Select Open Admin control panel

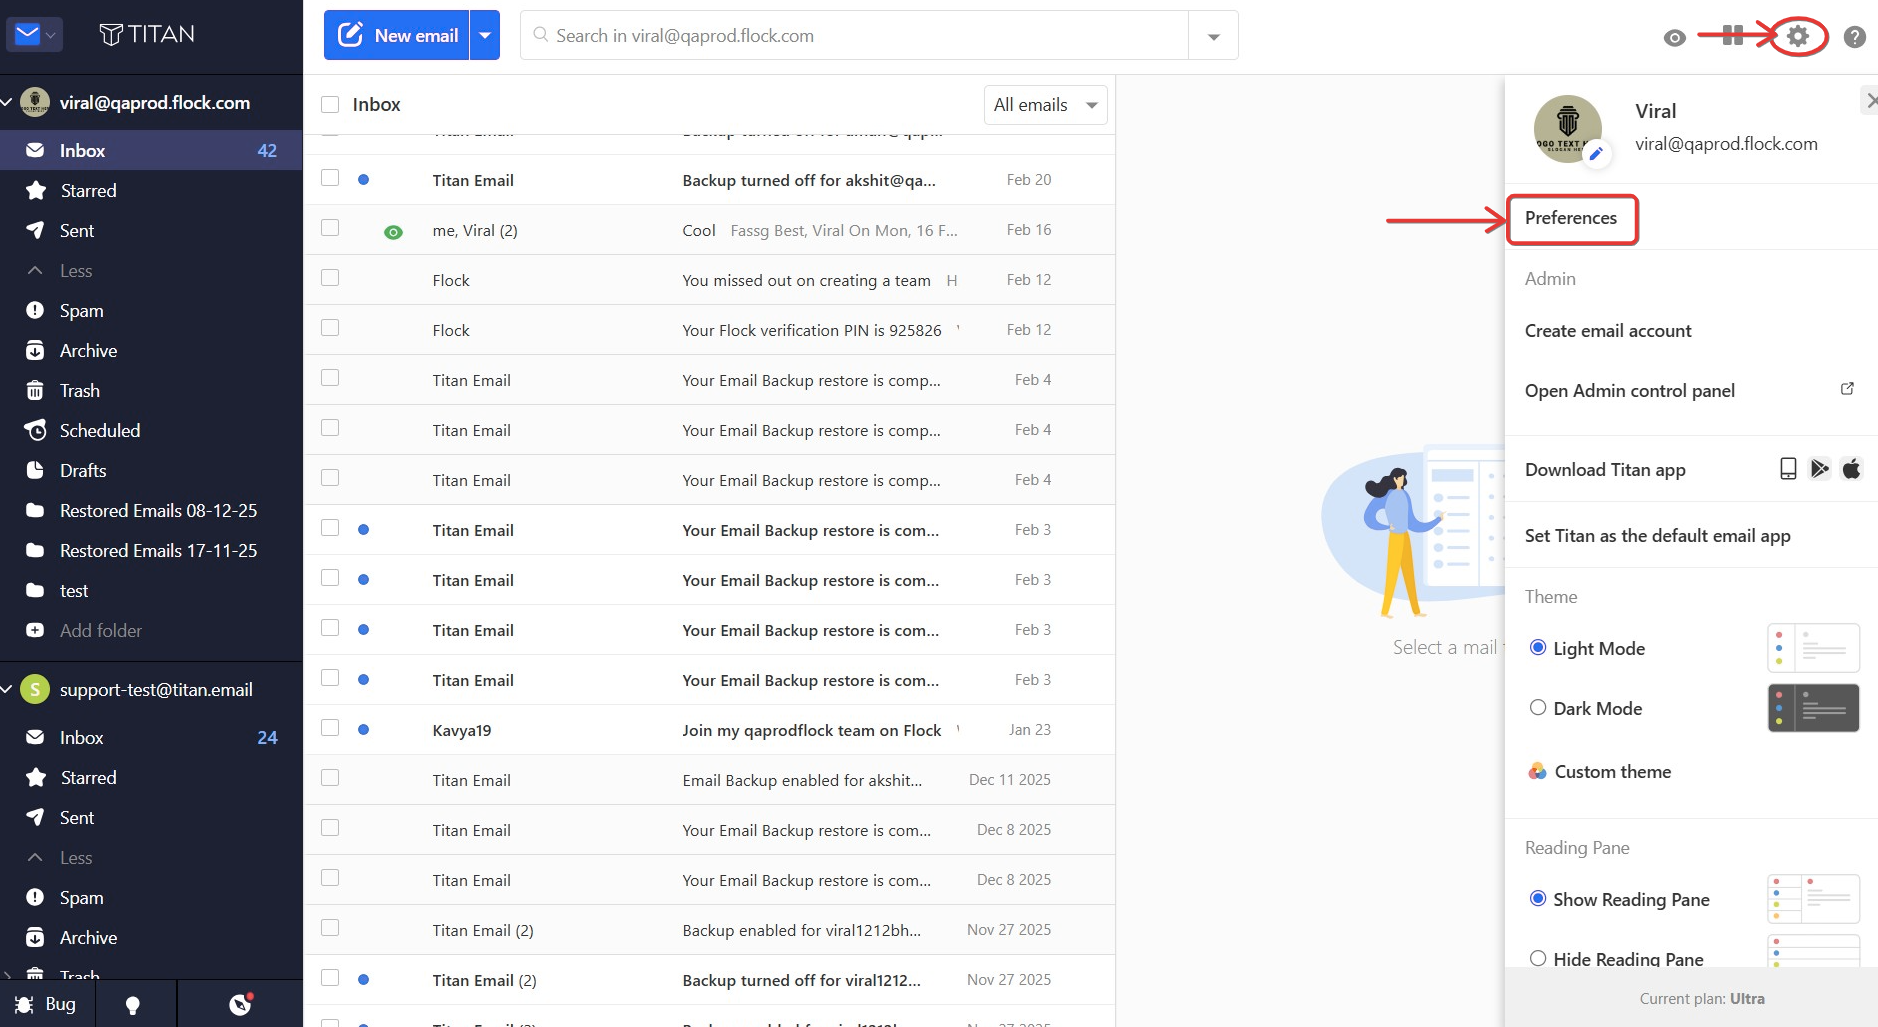tap(1630, 391)
